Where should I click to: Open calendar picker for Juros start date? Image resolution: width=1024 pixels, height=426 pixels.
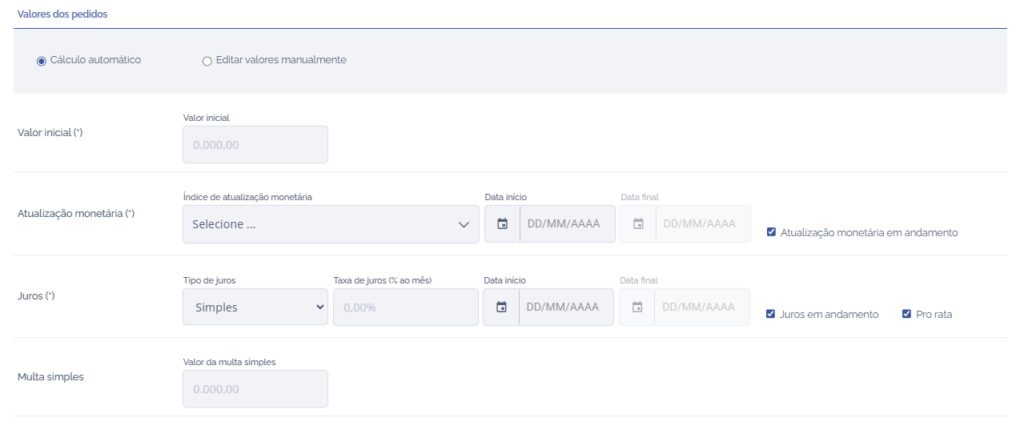point(502,307)
